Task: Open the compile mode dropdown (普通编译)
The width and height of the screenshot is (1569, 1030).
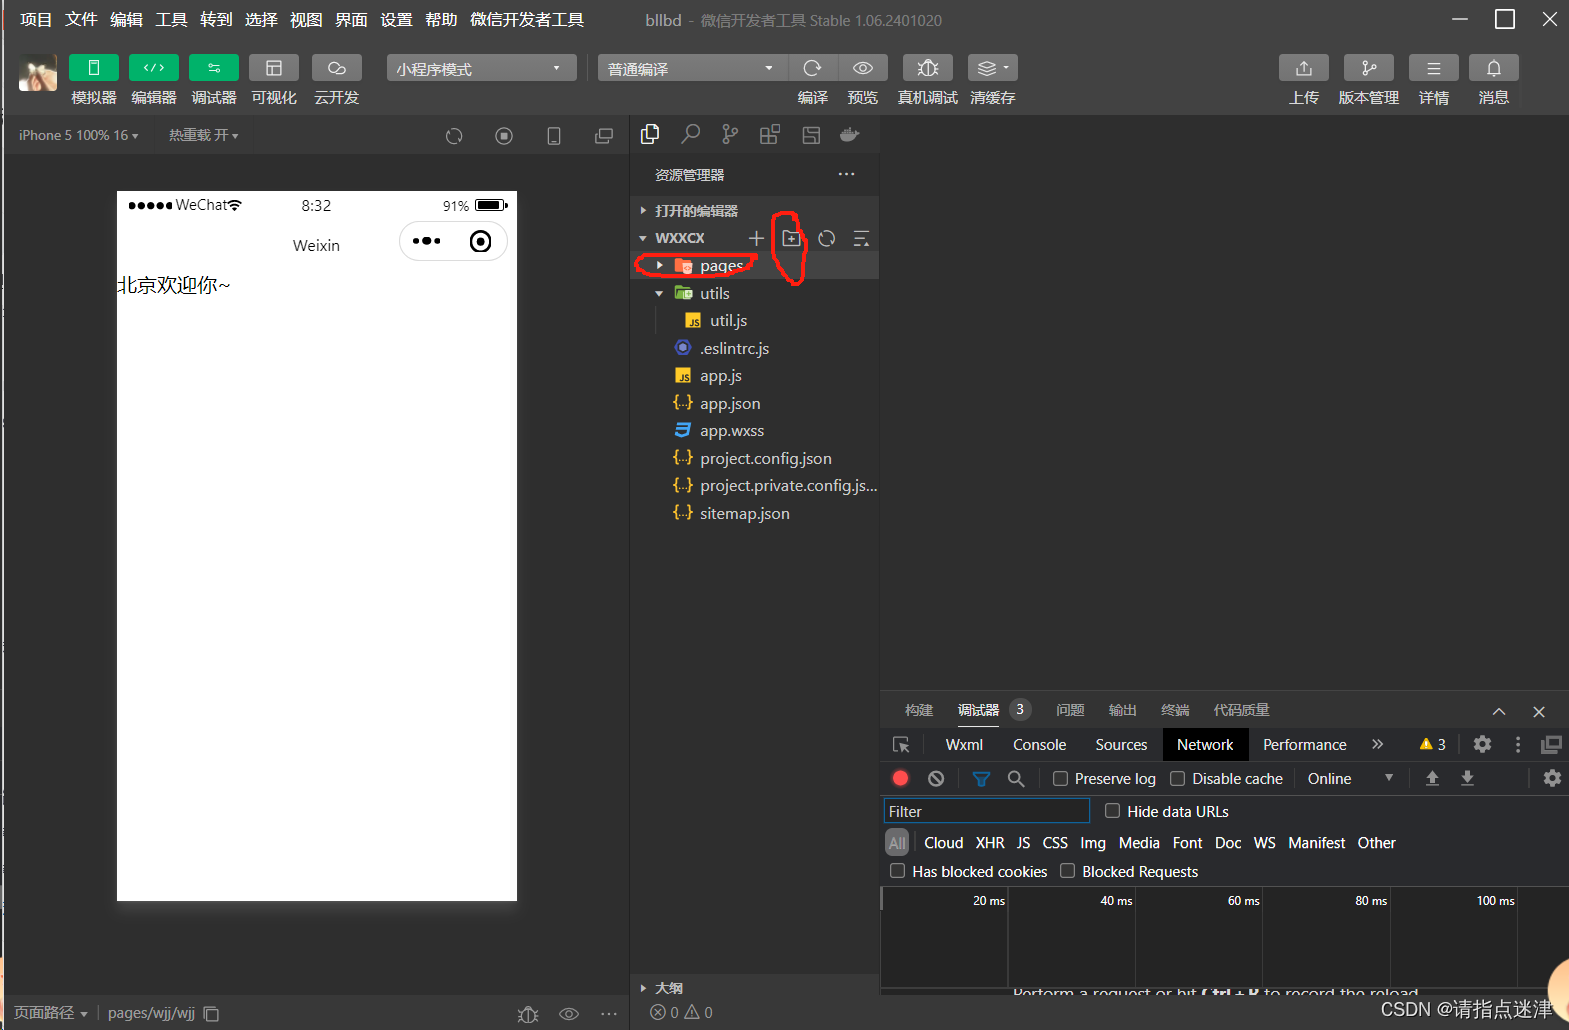Action: 693,68
